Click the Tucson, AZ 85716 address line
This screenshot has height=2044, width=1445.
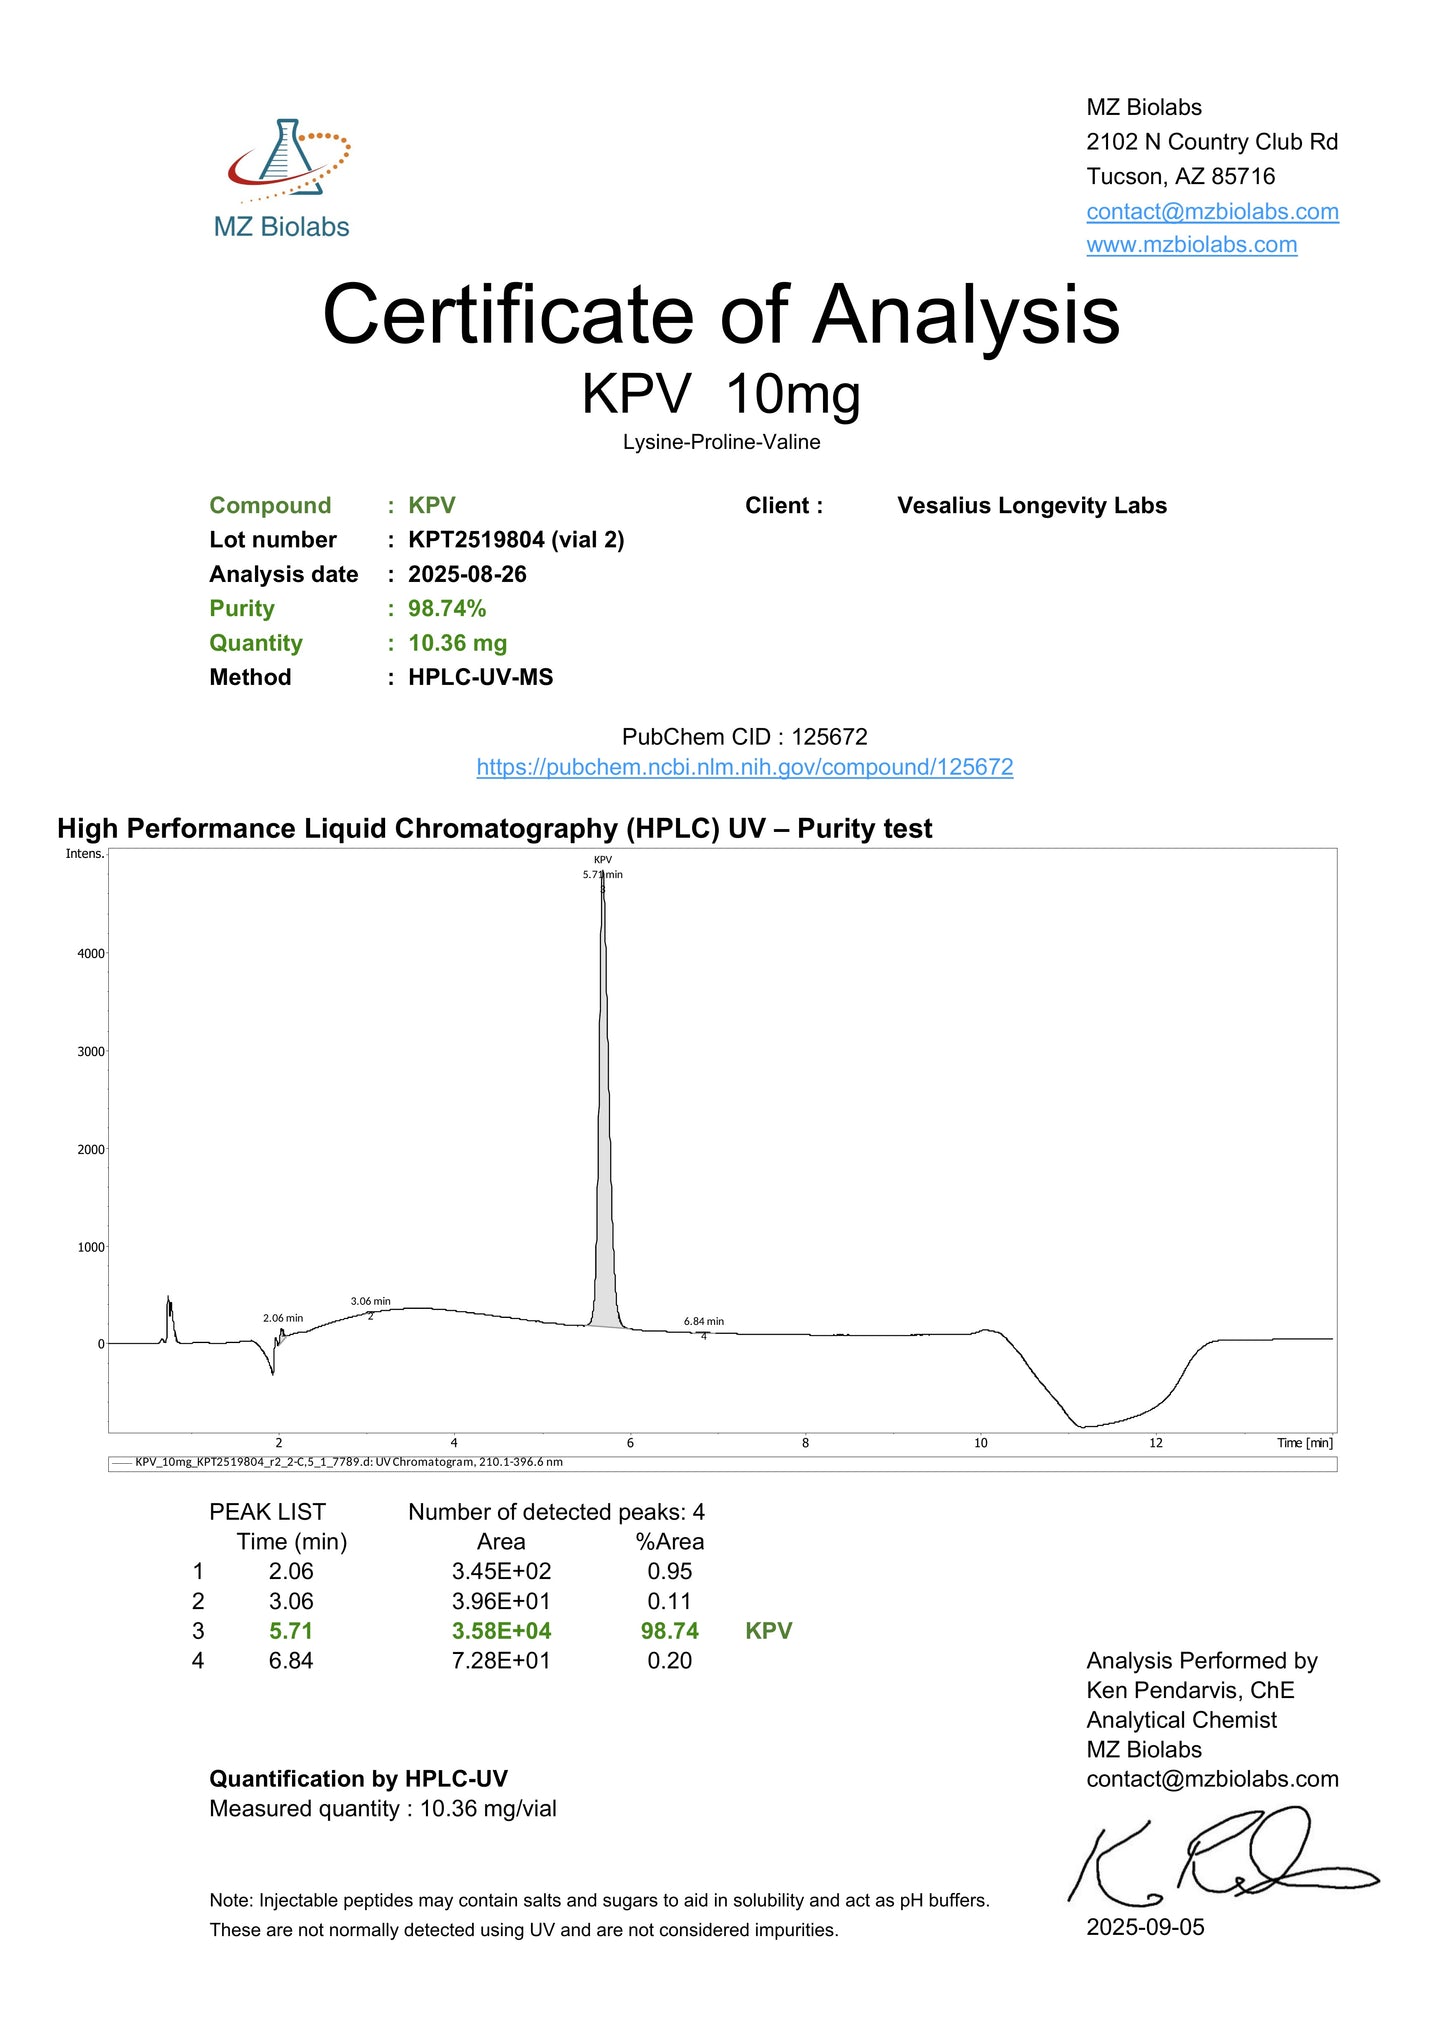click(1181, 177)
